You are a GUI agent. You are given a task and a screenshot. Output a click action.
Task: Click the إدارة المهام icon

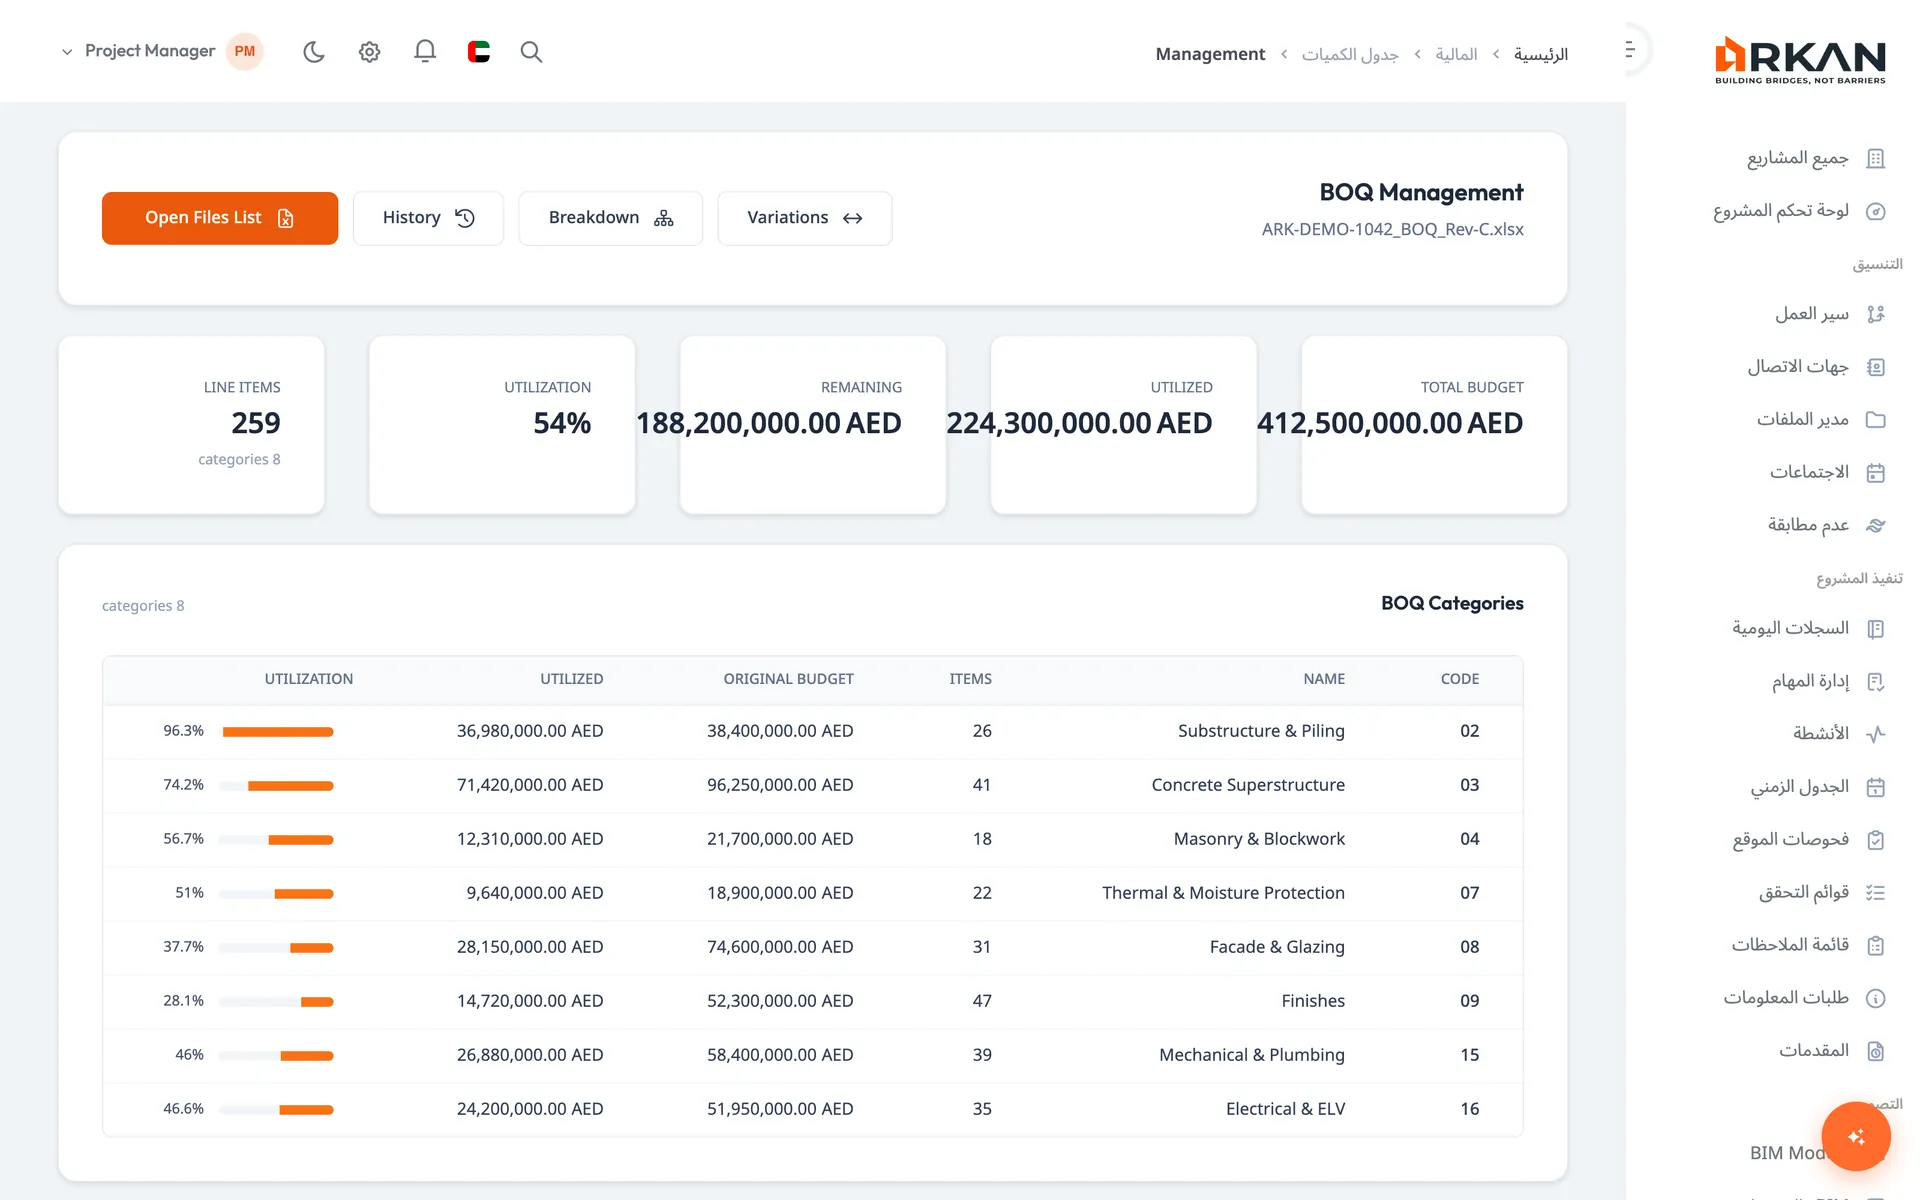1876,682
